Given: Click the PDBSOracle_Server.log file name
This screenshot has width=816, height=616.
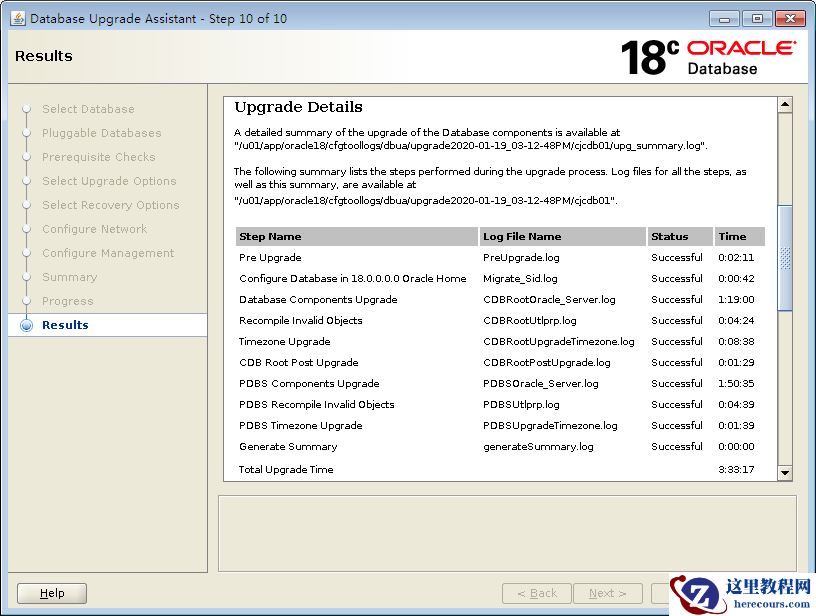Looking at the screenshot, I should click(541, 383).
